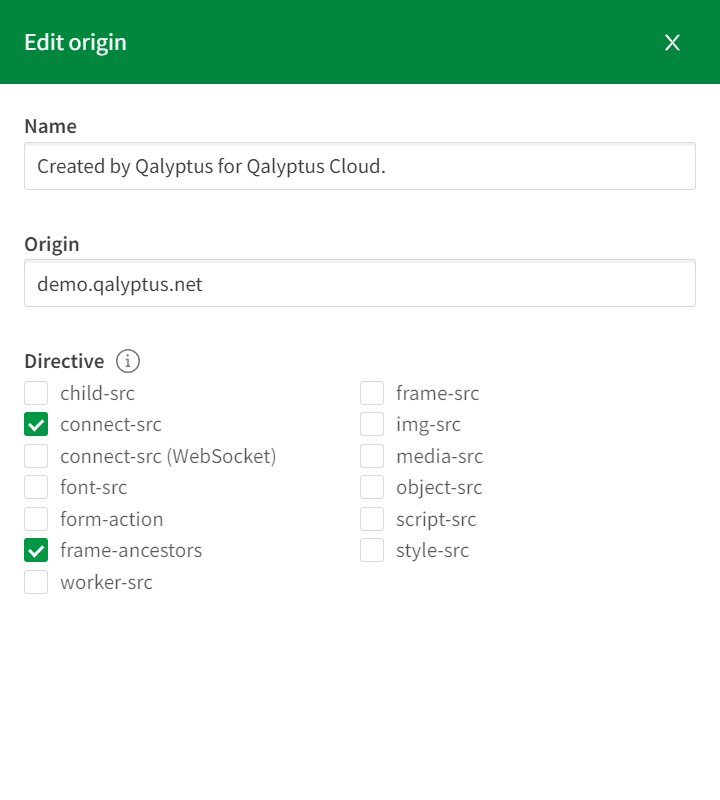Click inside the Name input field
The width and height of the screenshot is (720, 800).
[360, 166]
